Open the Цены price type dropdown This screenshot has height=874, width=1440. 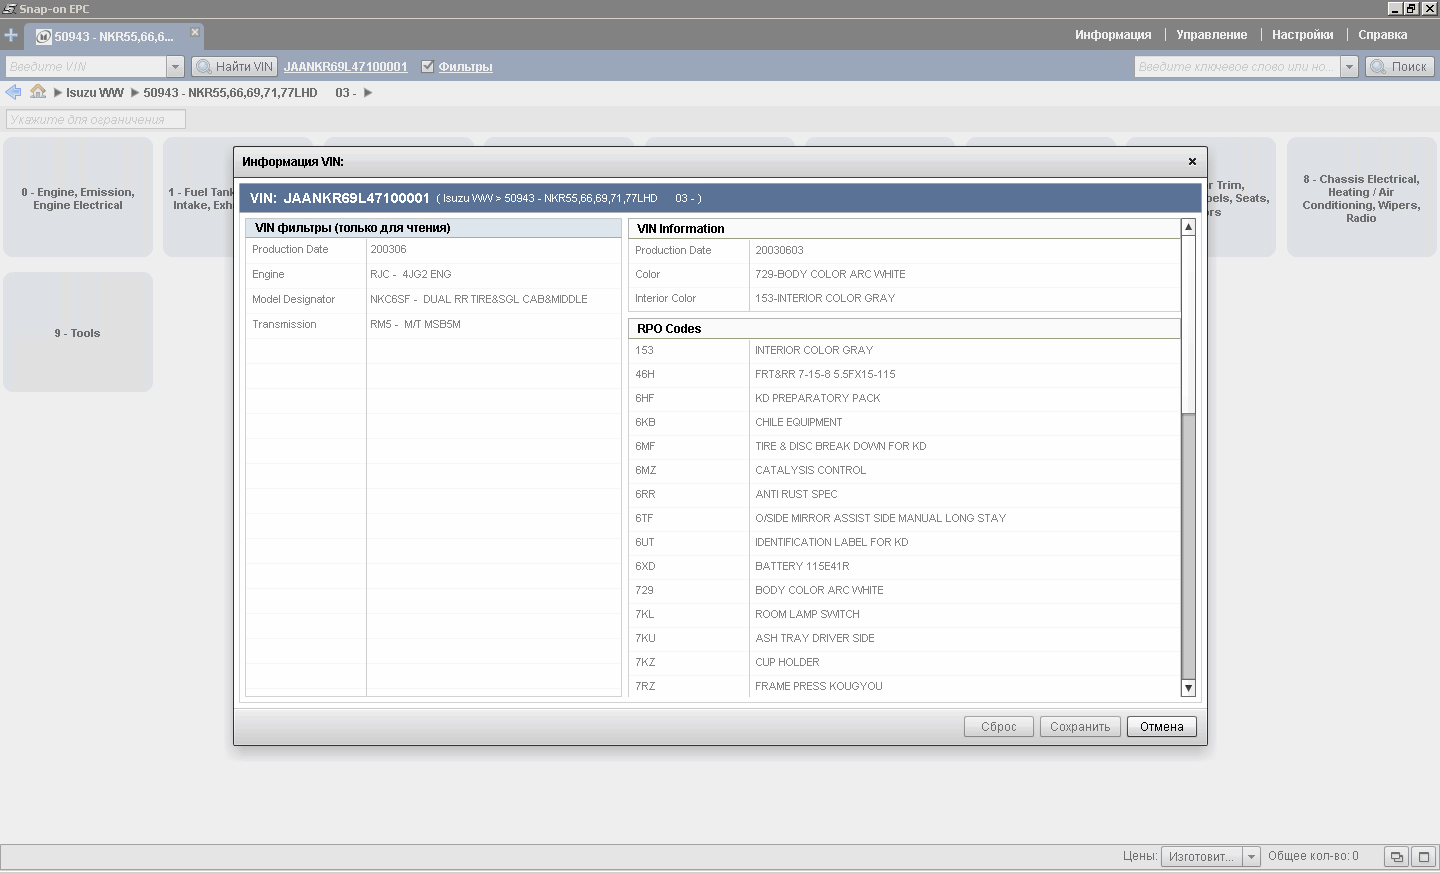click(x=1250, y=857)
